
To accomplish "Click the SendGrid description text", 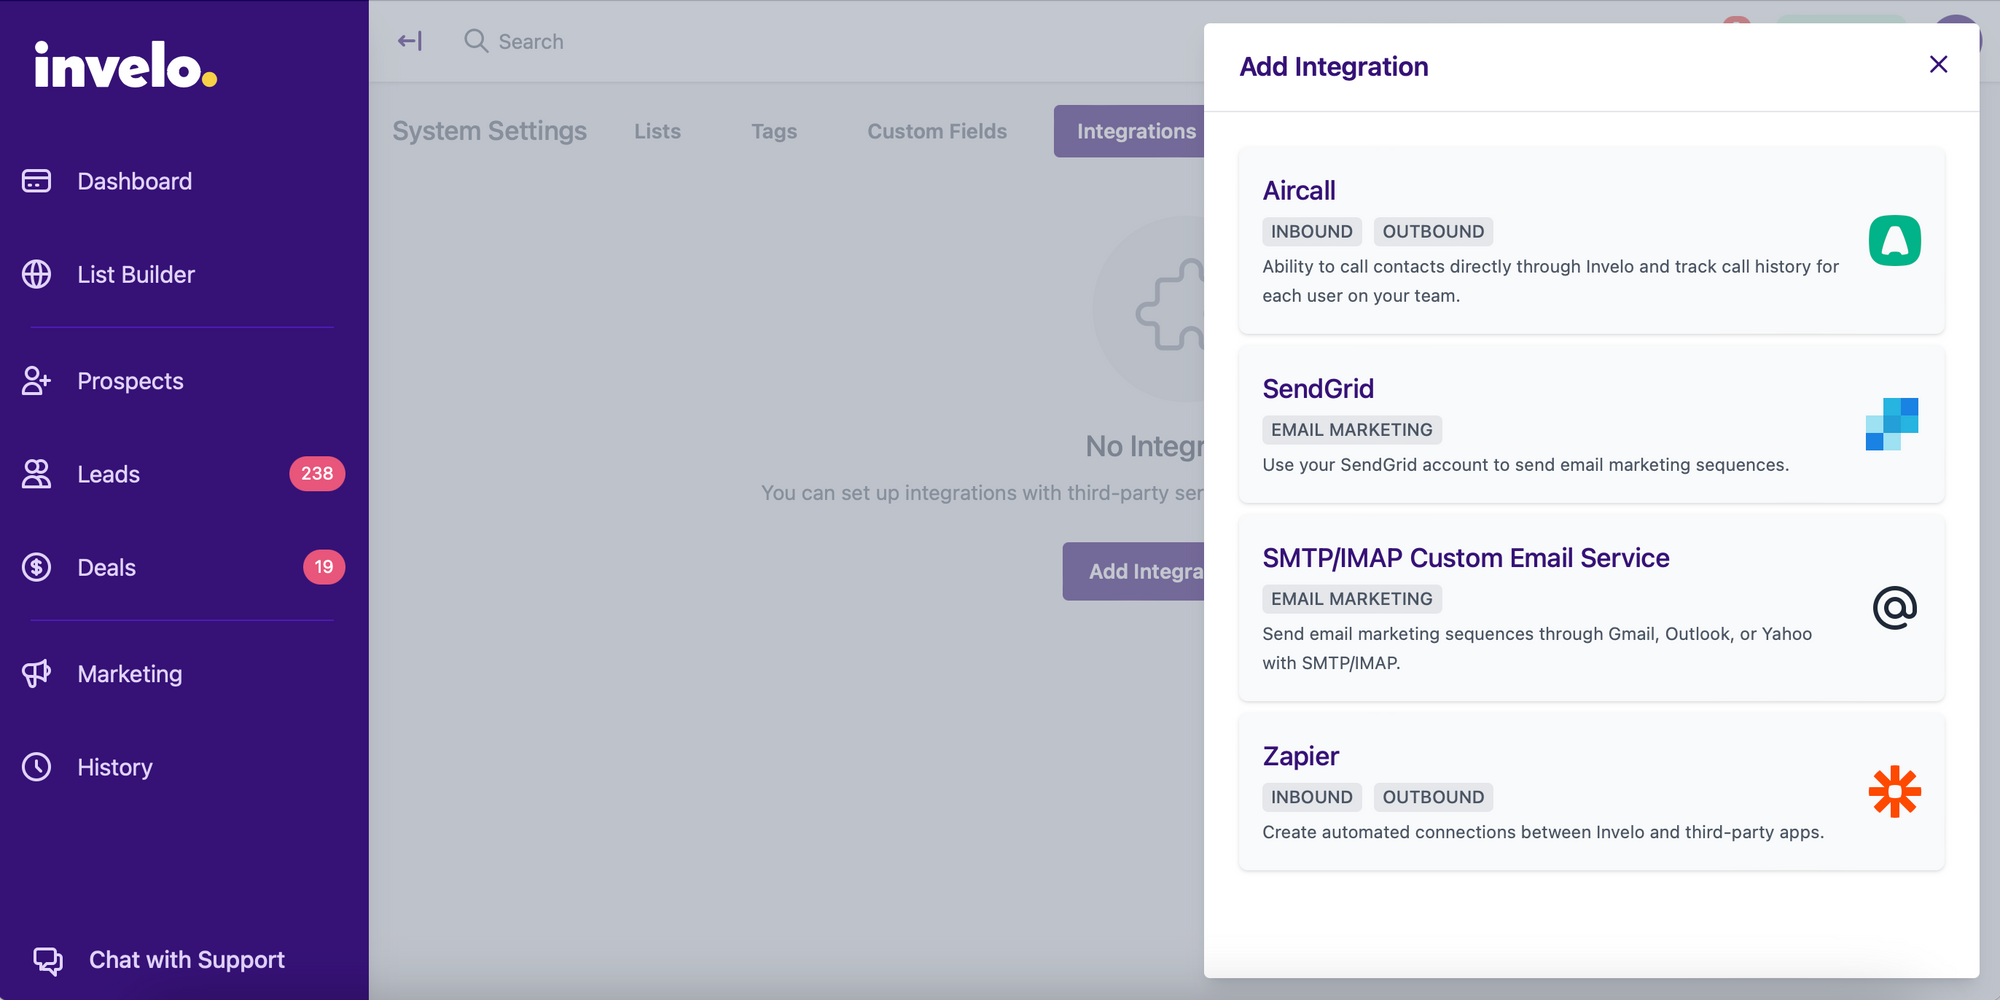I will point(1525,465).
